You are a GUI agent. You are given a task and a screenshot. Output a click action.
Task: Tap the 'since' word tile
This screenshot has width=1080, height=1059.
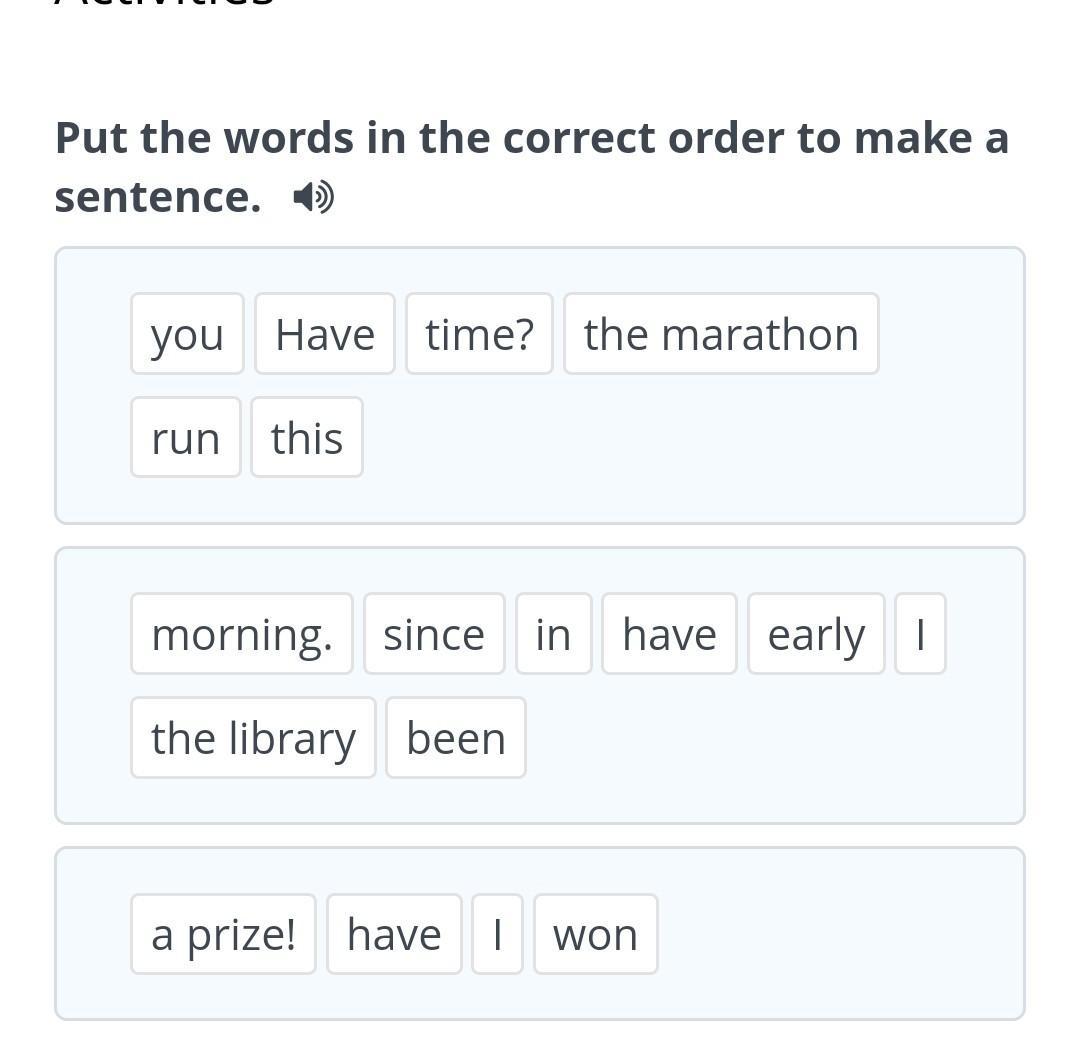pyautogui.click(x=434, y=634)
